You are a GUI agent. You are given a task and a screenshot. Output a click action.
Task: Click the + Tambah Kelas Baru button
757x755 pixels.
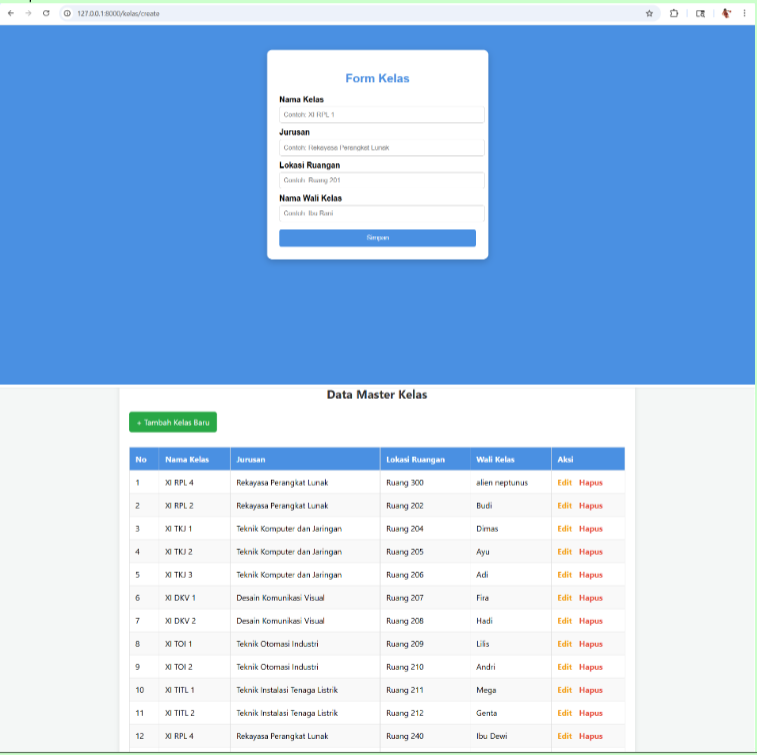[x=173, y=422]
